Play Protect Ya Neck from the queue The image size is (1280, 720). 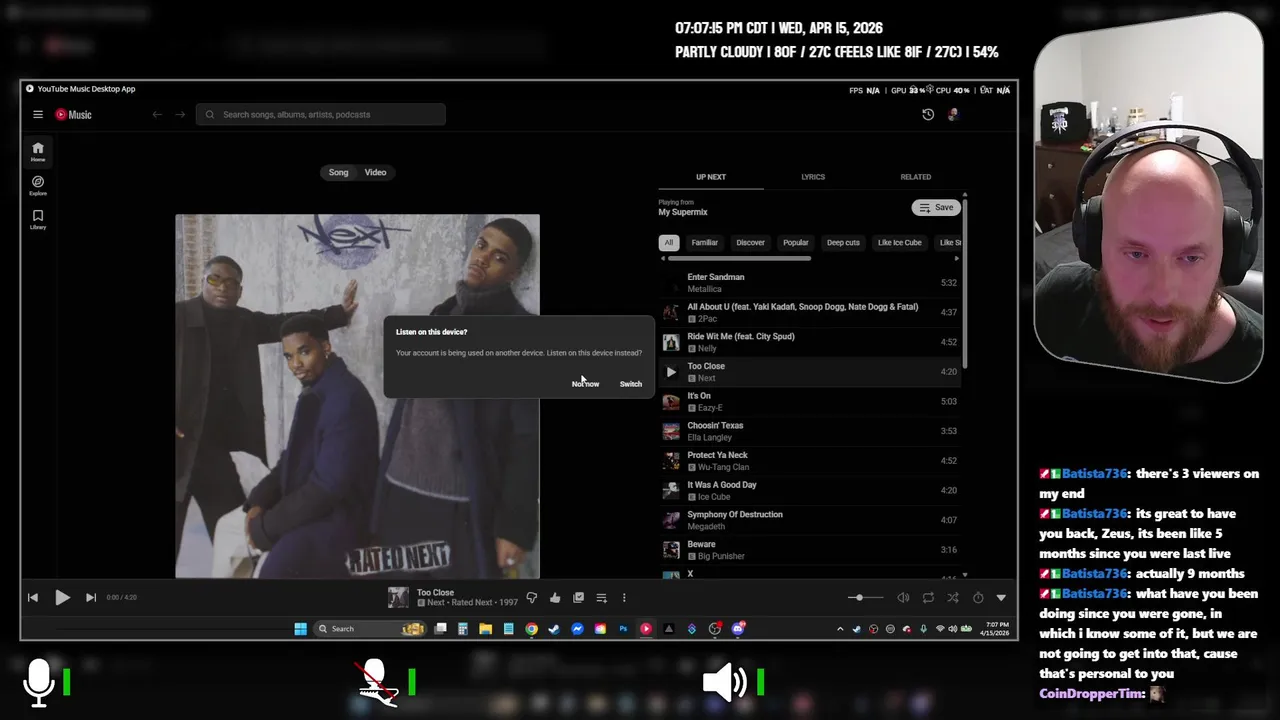[x=808, y=461]
